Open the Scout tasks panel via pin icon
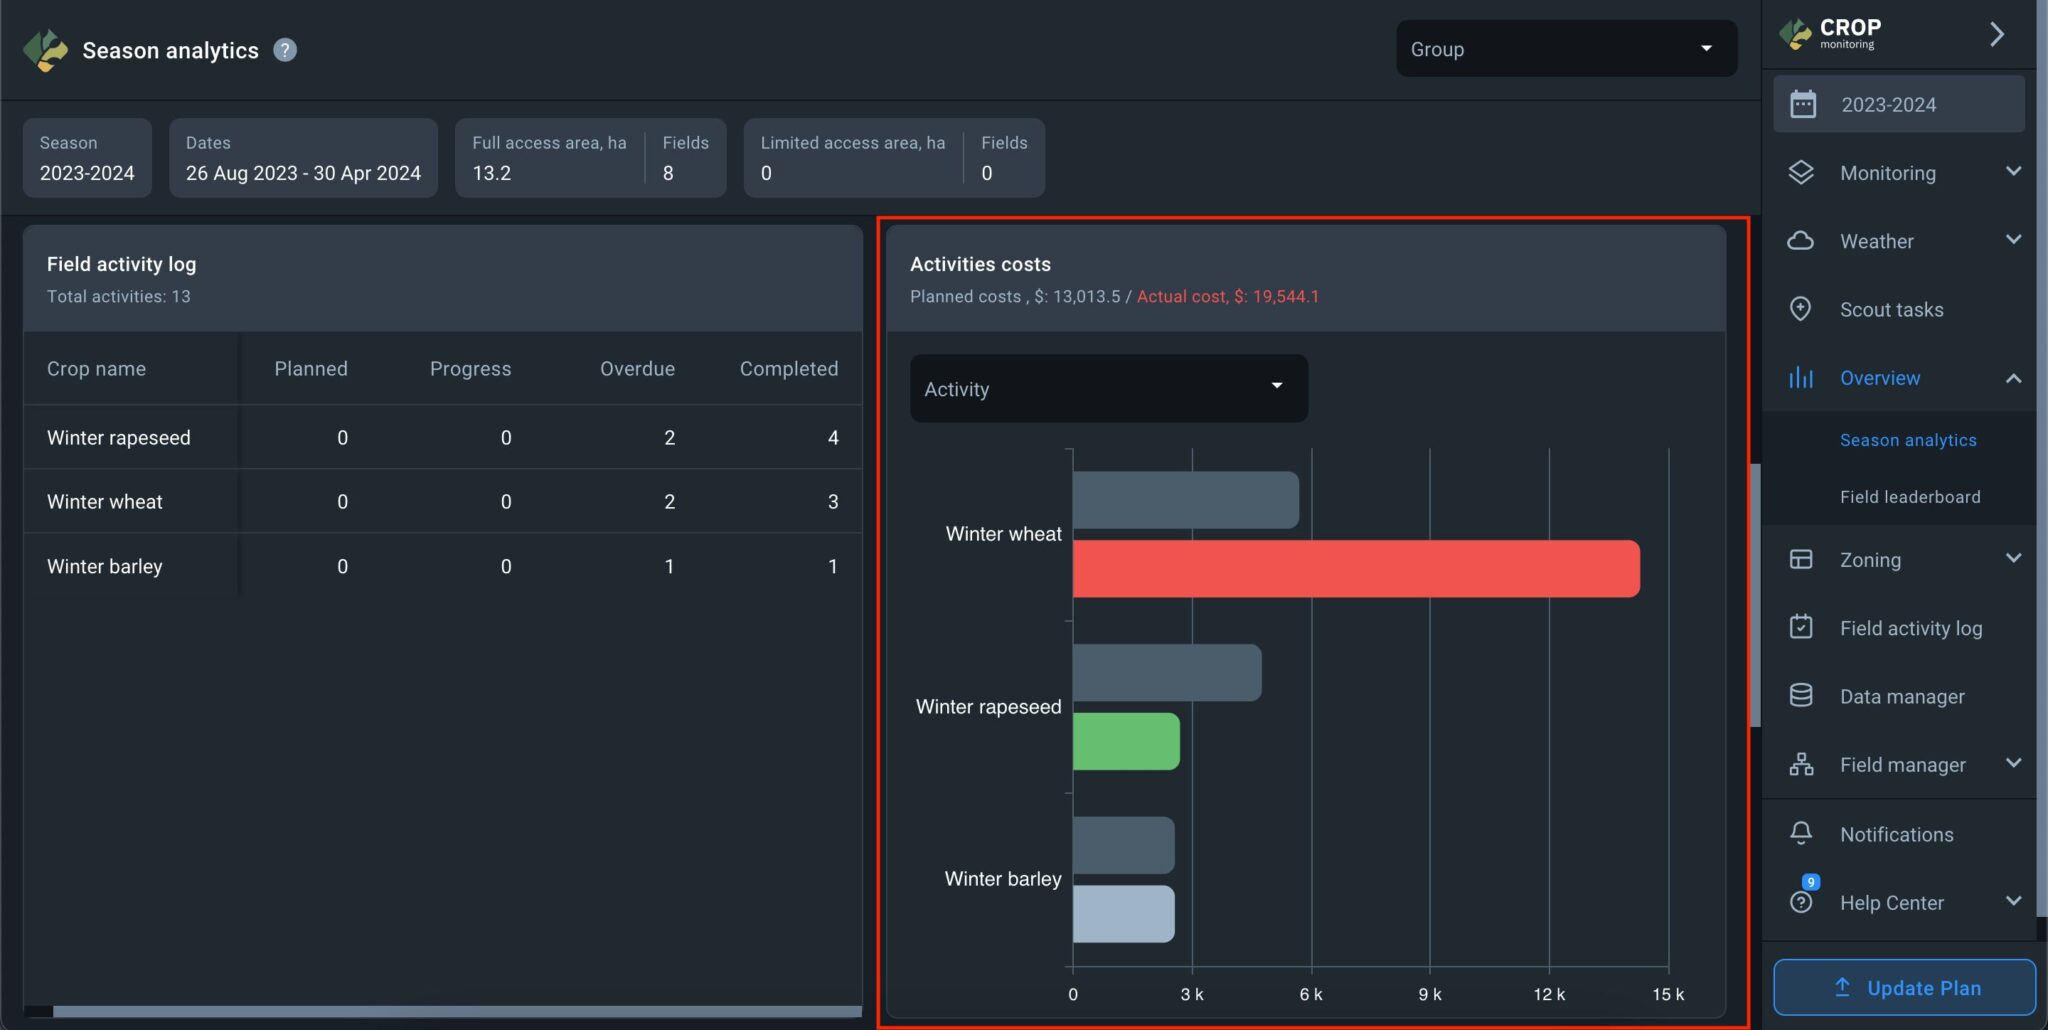This screenshot has width=2048, height=1030. click(1801, 309)
